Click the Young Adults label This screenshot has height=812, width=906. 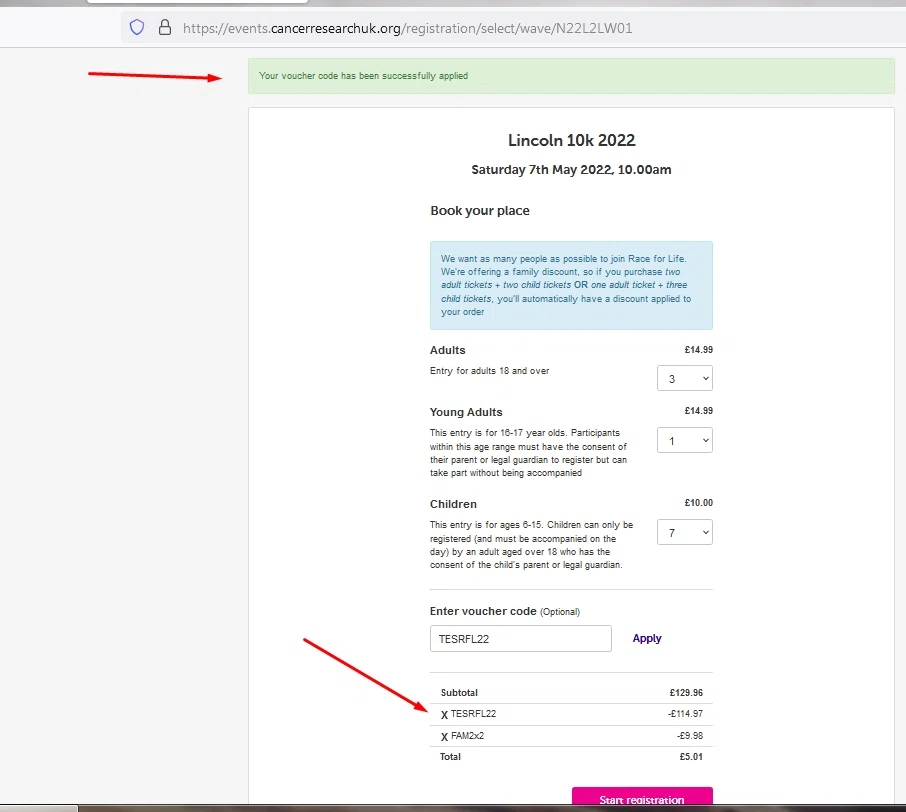466,412
